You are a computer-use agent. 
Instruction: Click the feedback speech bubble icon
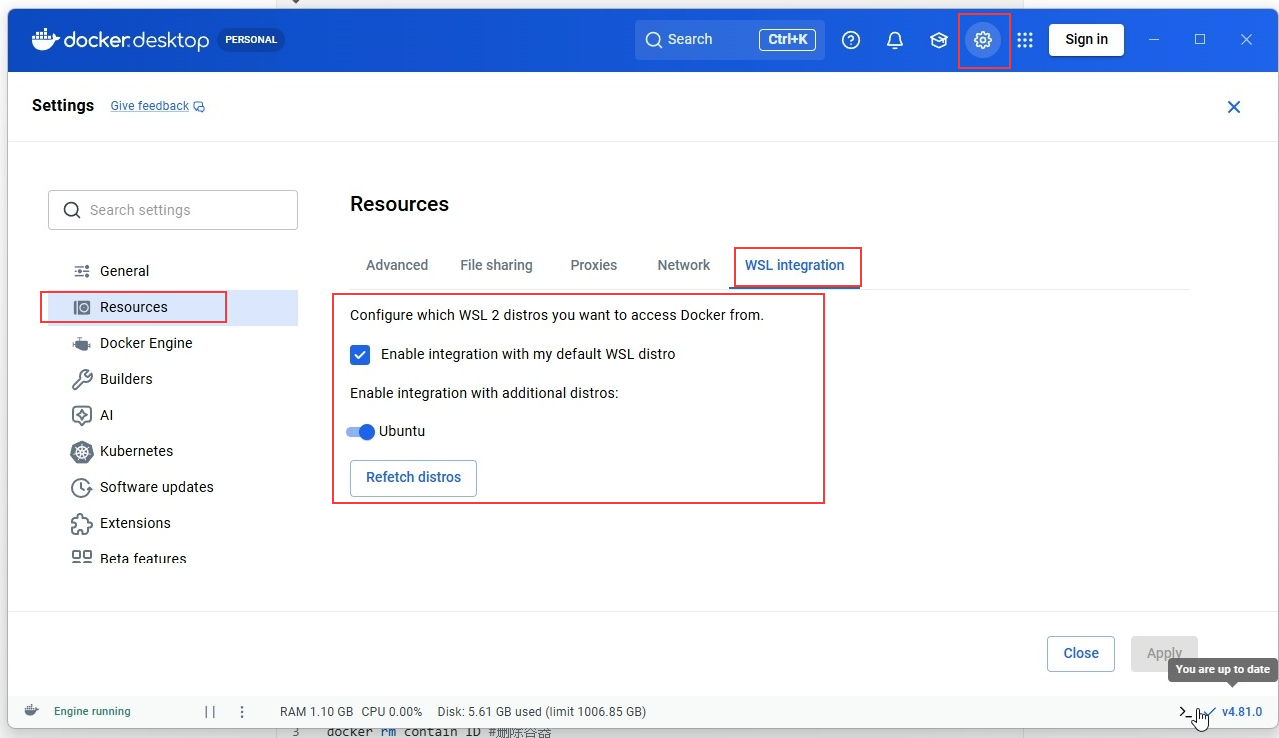[199, 106]
